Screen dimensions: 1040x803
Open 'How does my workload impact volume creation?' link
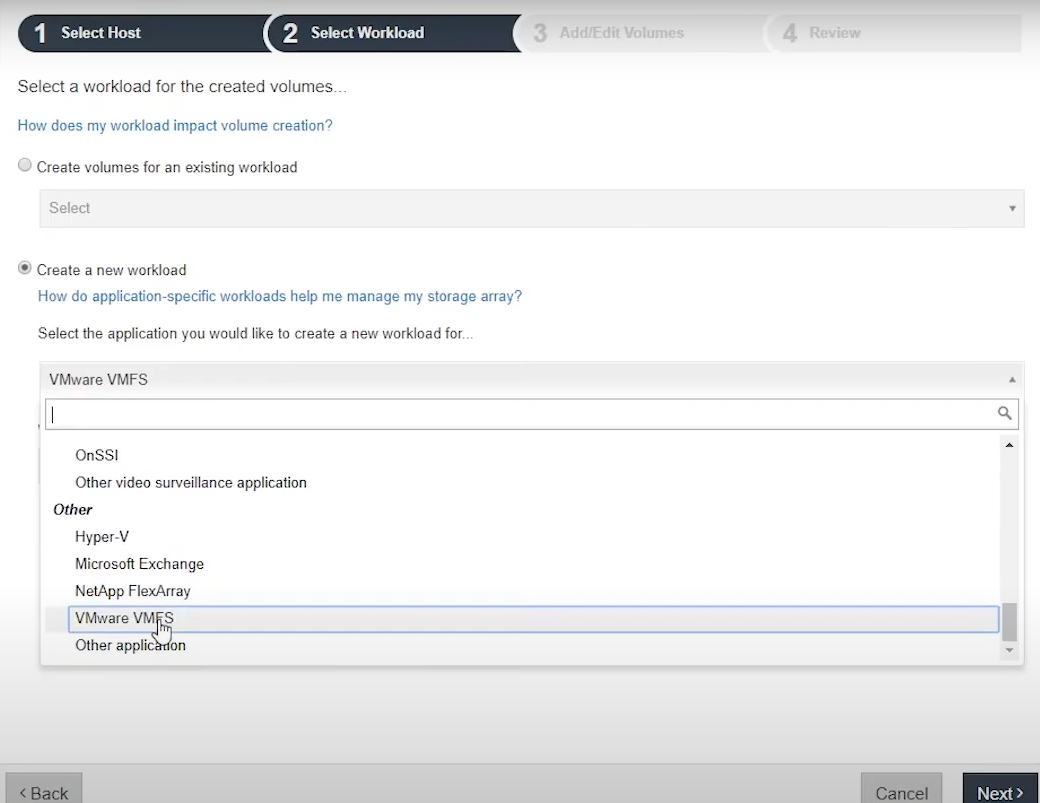pos(175,125)
